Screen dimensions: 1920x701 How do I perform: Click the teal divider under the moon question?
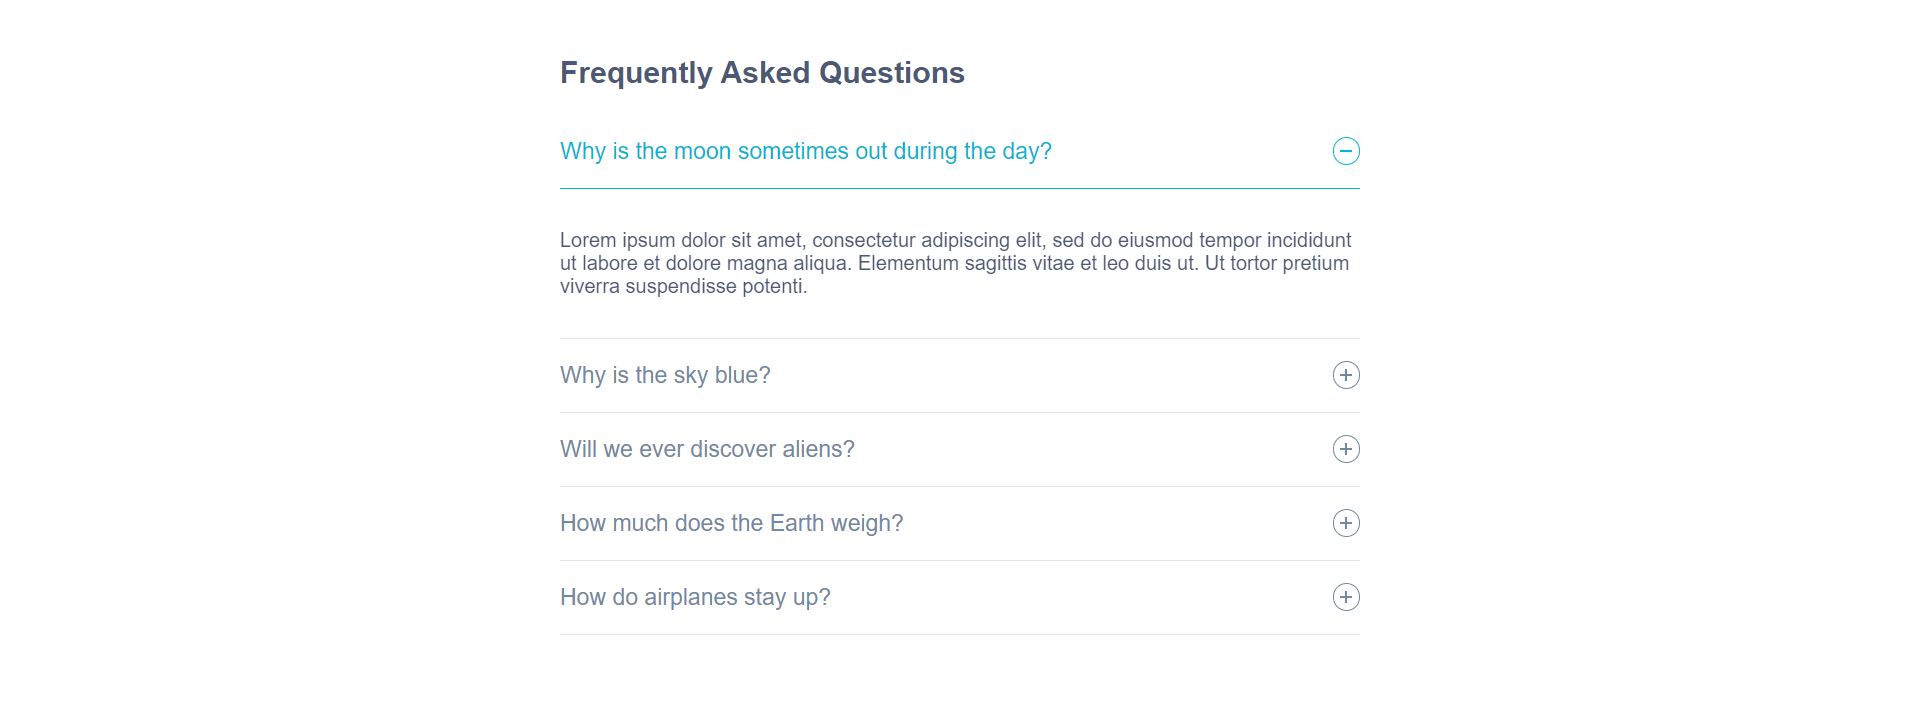coord(959,188)
